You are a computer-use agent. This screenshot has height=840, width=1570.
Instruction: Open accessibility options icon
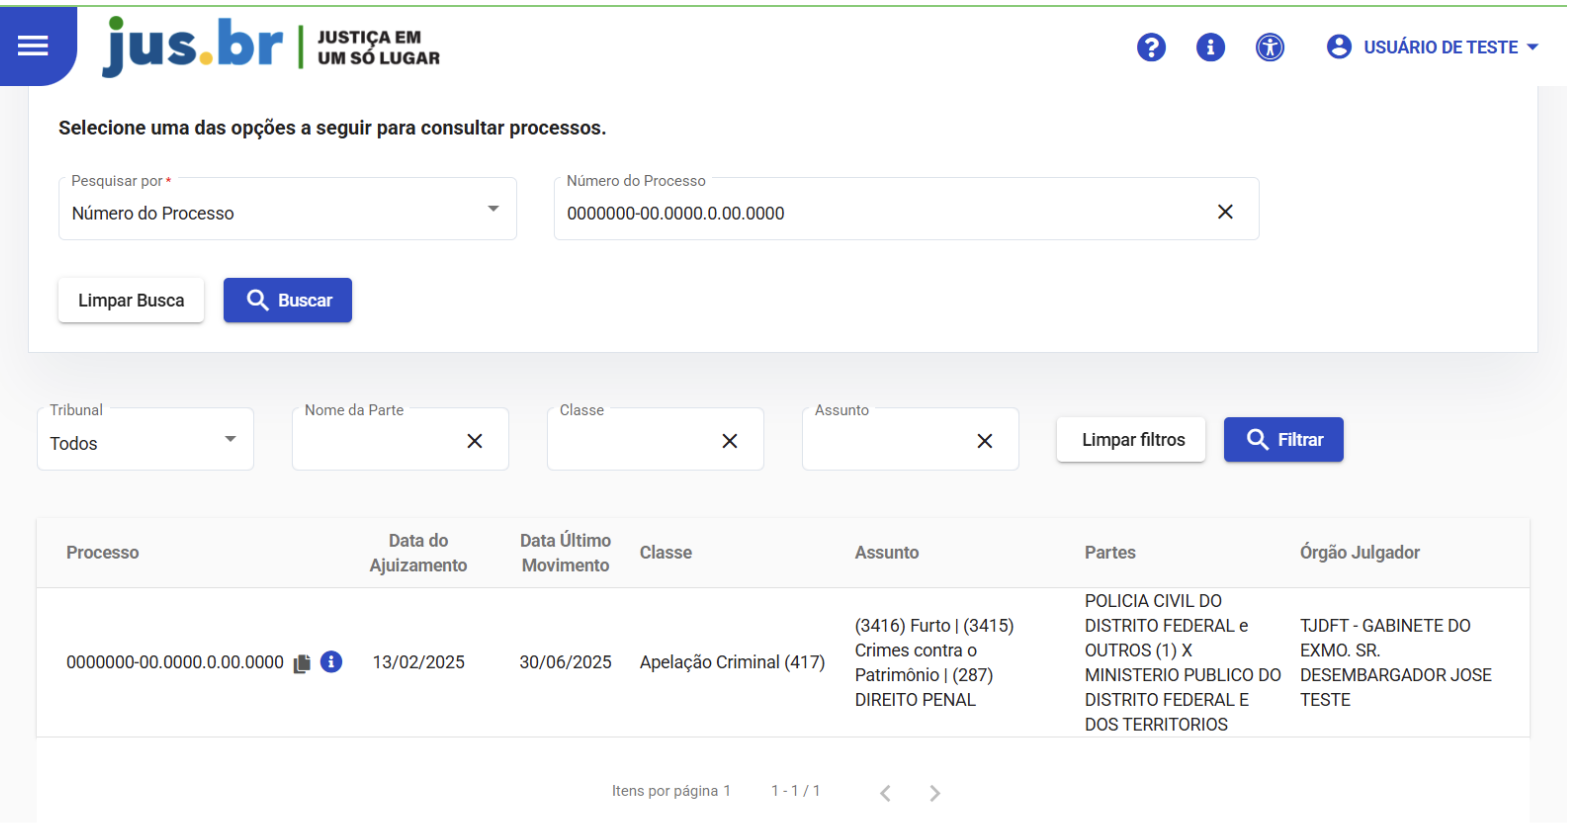[1269, 47]
